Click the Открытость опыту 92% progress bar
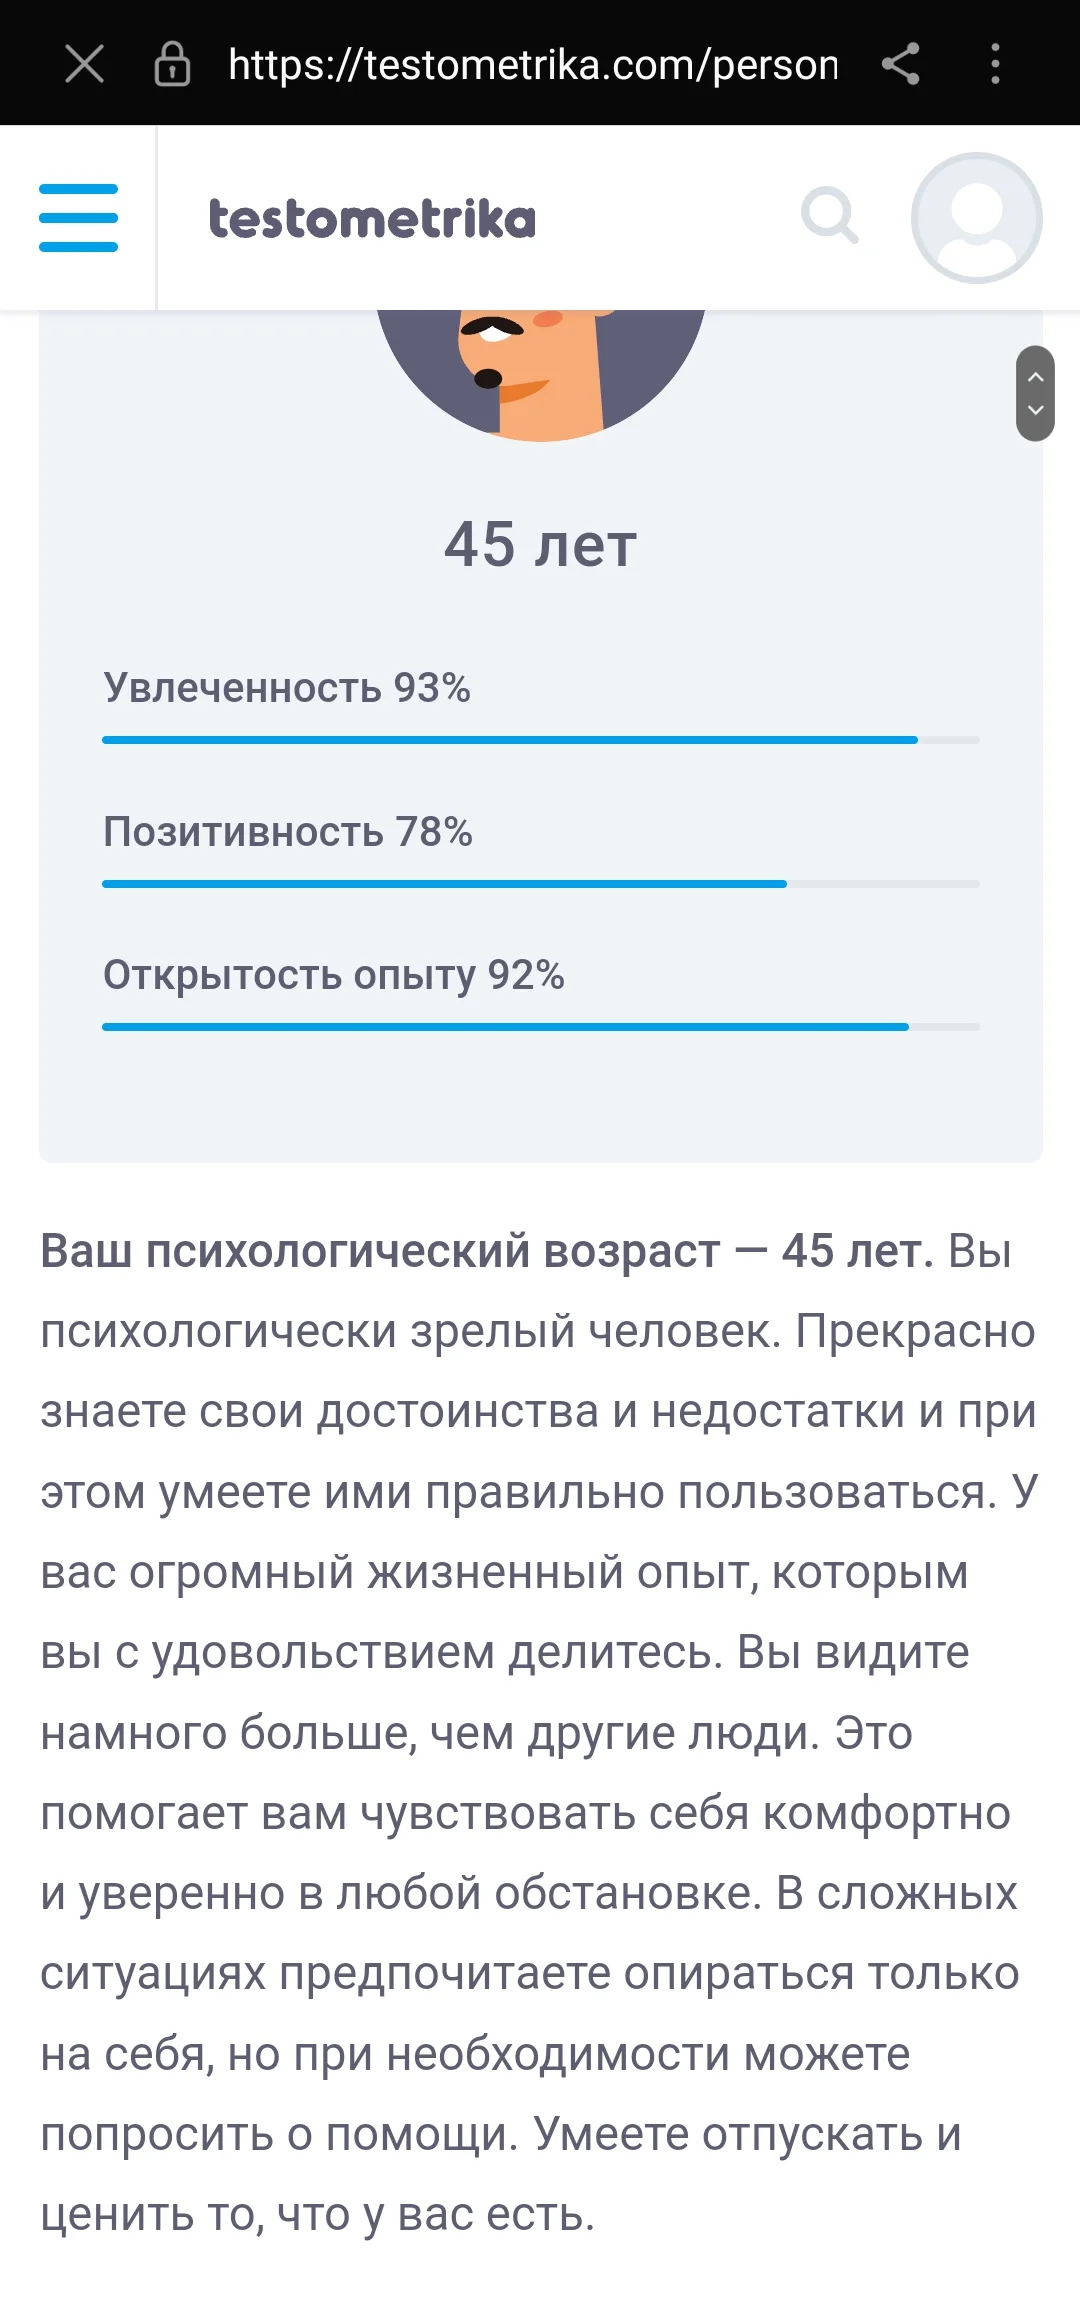Screen dimensions: 1080x2312 click(x=540, y=1027)
